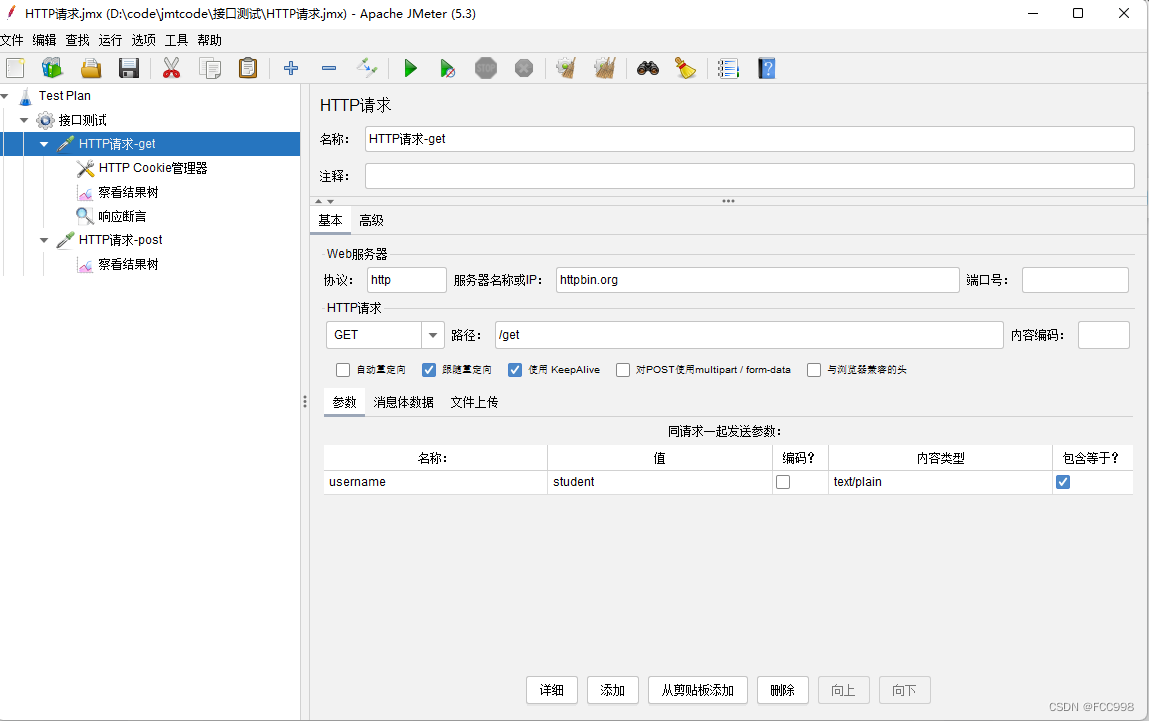Click the 删除 button
1149x721 pixels.
coord(783,690)
